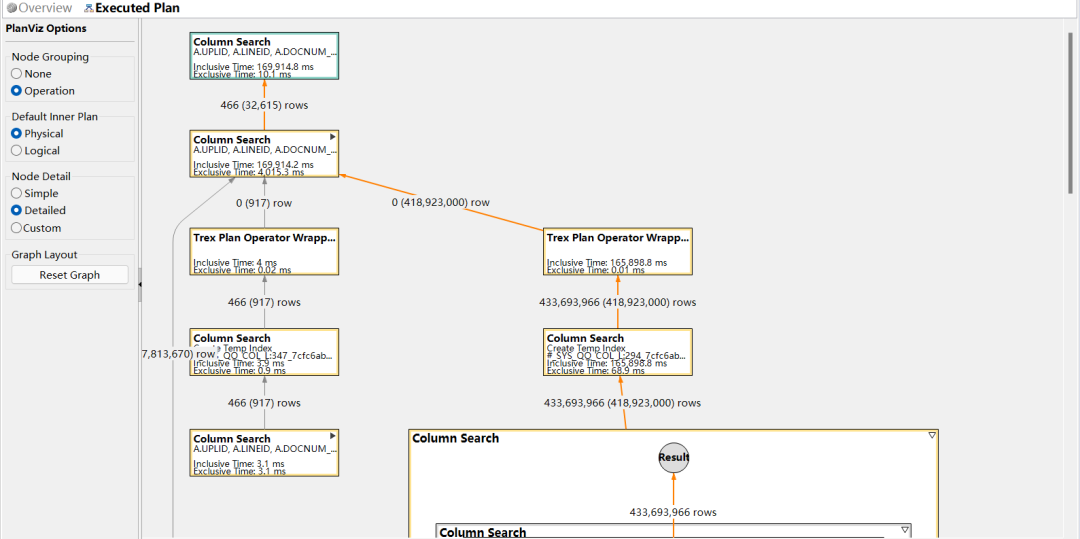The image size is (1080, 539).
Task: Click the Executed Plan tab icon
Action: [88, 8]
